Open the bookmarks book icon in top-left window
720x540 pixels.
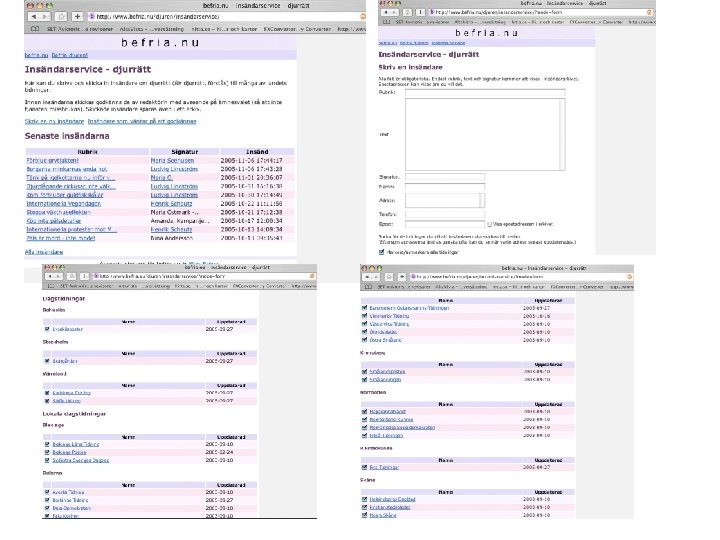(x=35, y=29)
